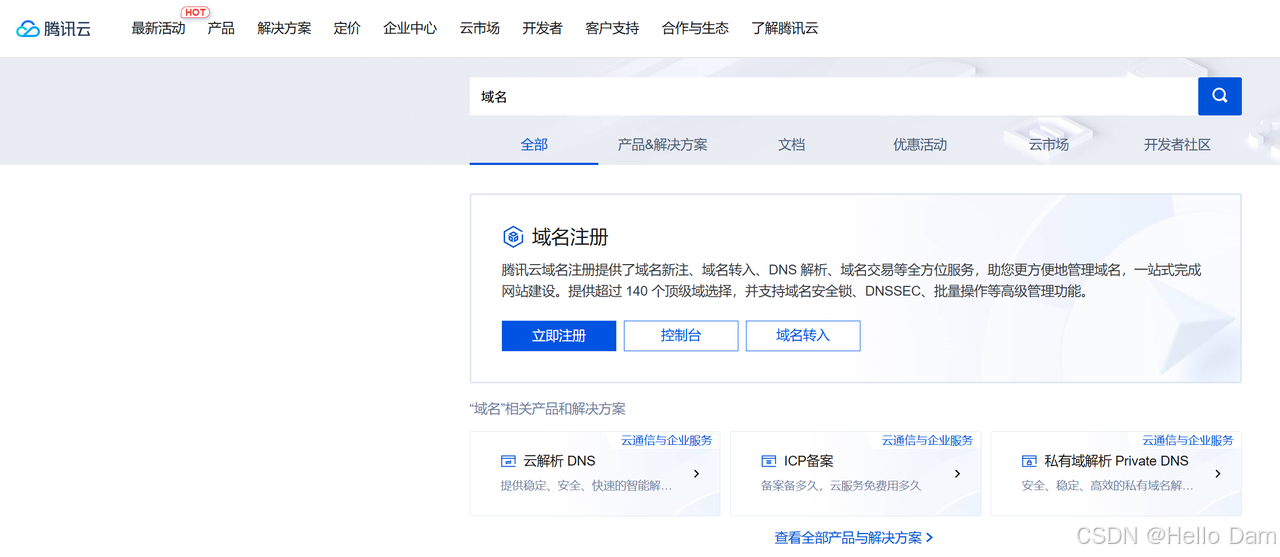The height and width of the screenshot is (557, 1280).
Task: Open the 合作与生态 menu
Action: click(695, 28)
